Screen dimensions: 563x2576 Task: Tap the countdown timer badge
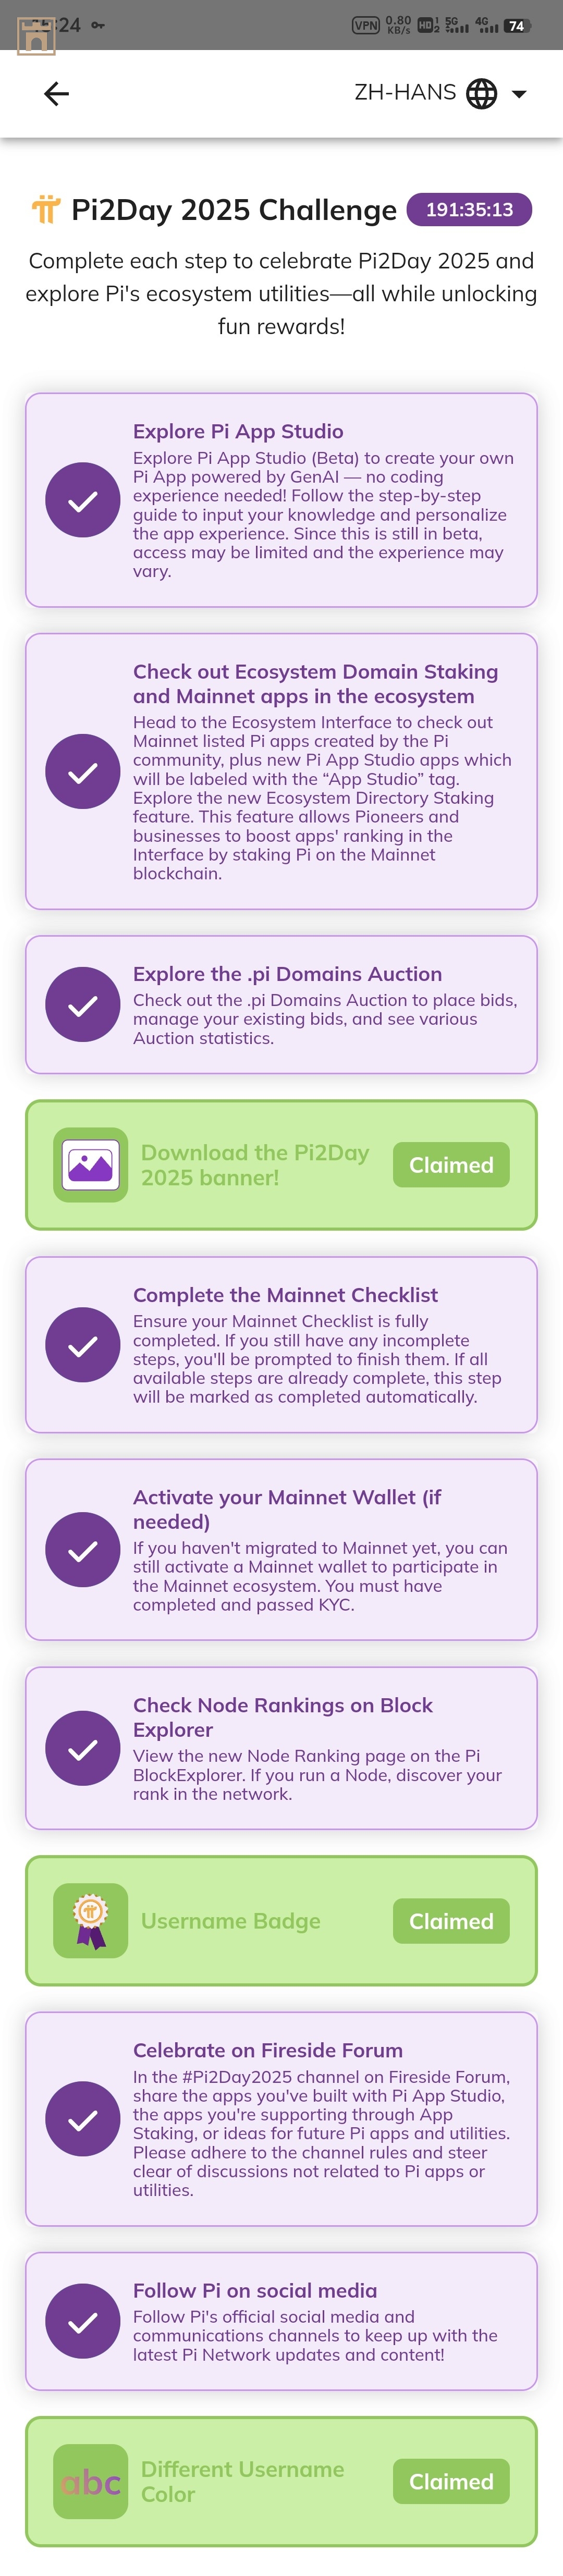469,210
